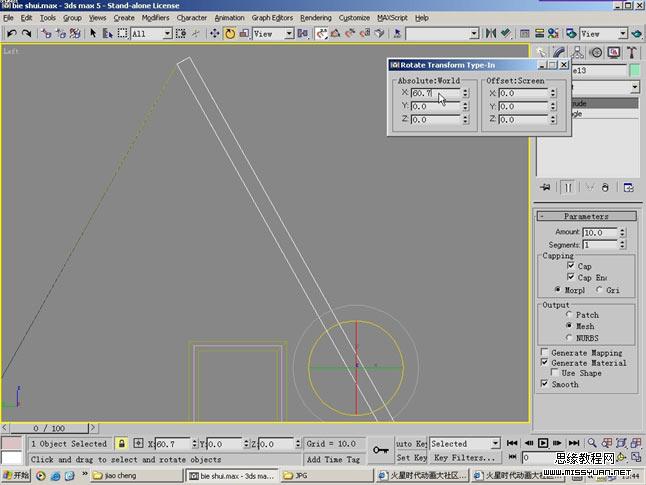Toggle the Cap Start checkbox
Viewport: 646px width, 485px height.
point(571,265)
